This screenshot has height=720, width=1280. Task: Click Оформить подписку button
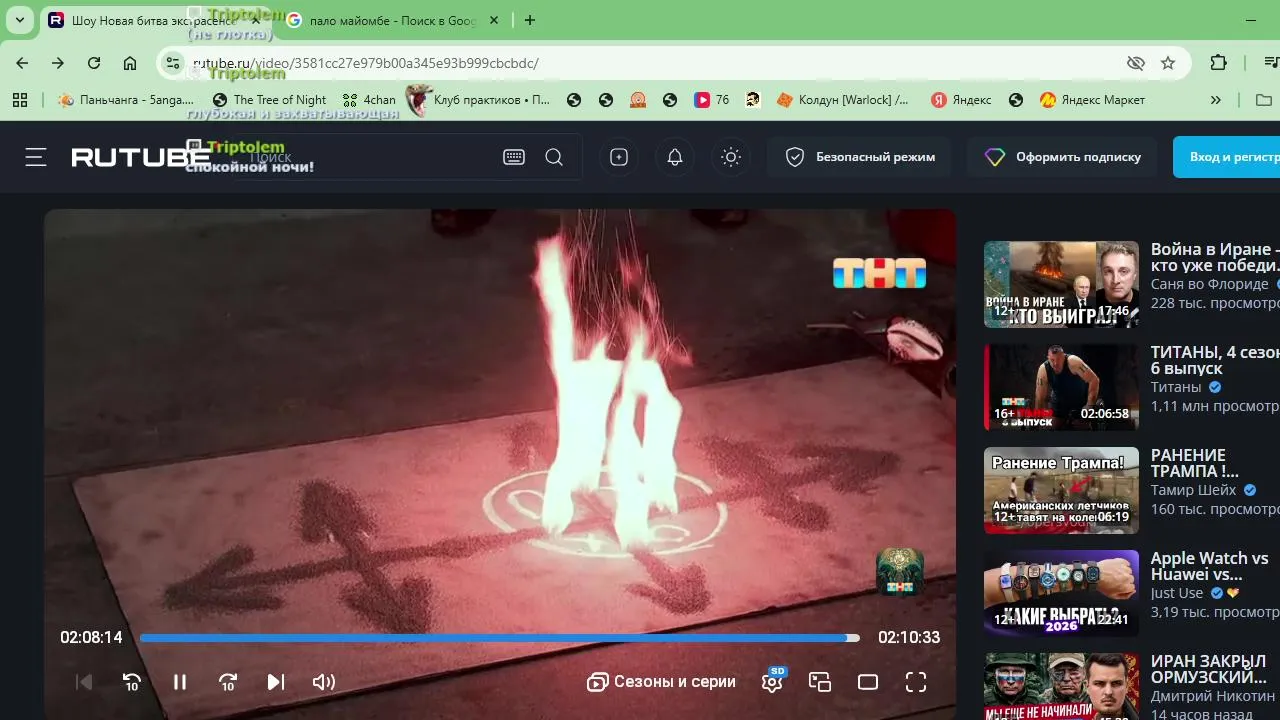tap(1062, 157)
